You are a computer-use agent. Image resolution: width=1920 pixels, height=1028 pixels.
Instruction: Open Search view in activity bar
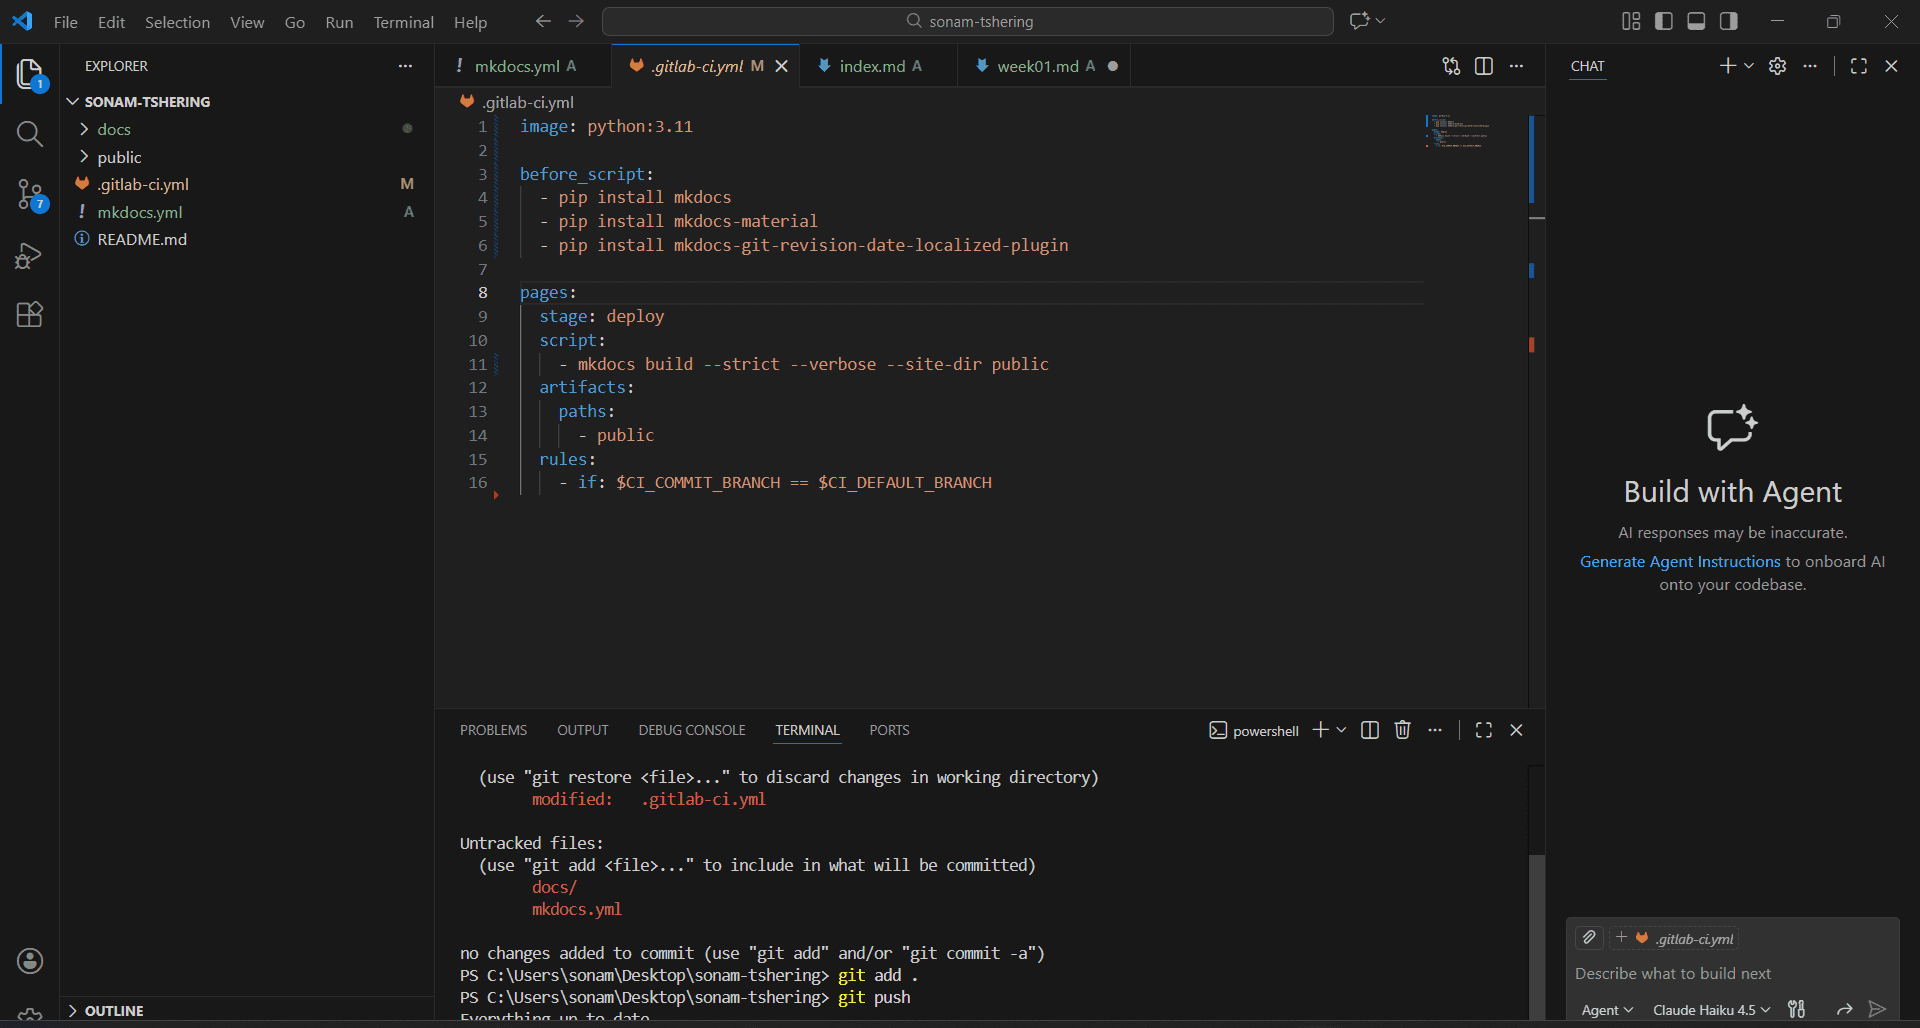tap(30, 134)
